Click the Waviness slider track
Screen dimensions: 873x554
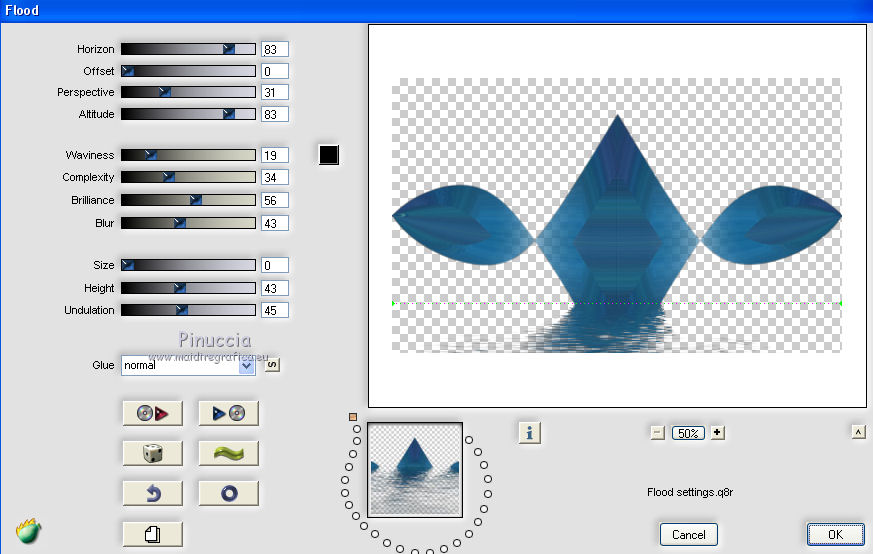coord(188,155)
